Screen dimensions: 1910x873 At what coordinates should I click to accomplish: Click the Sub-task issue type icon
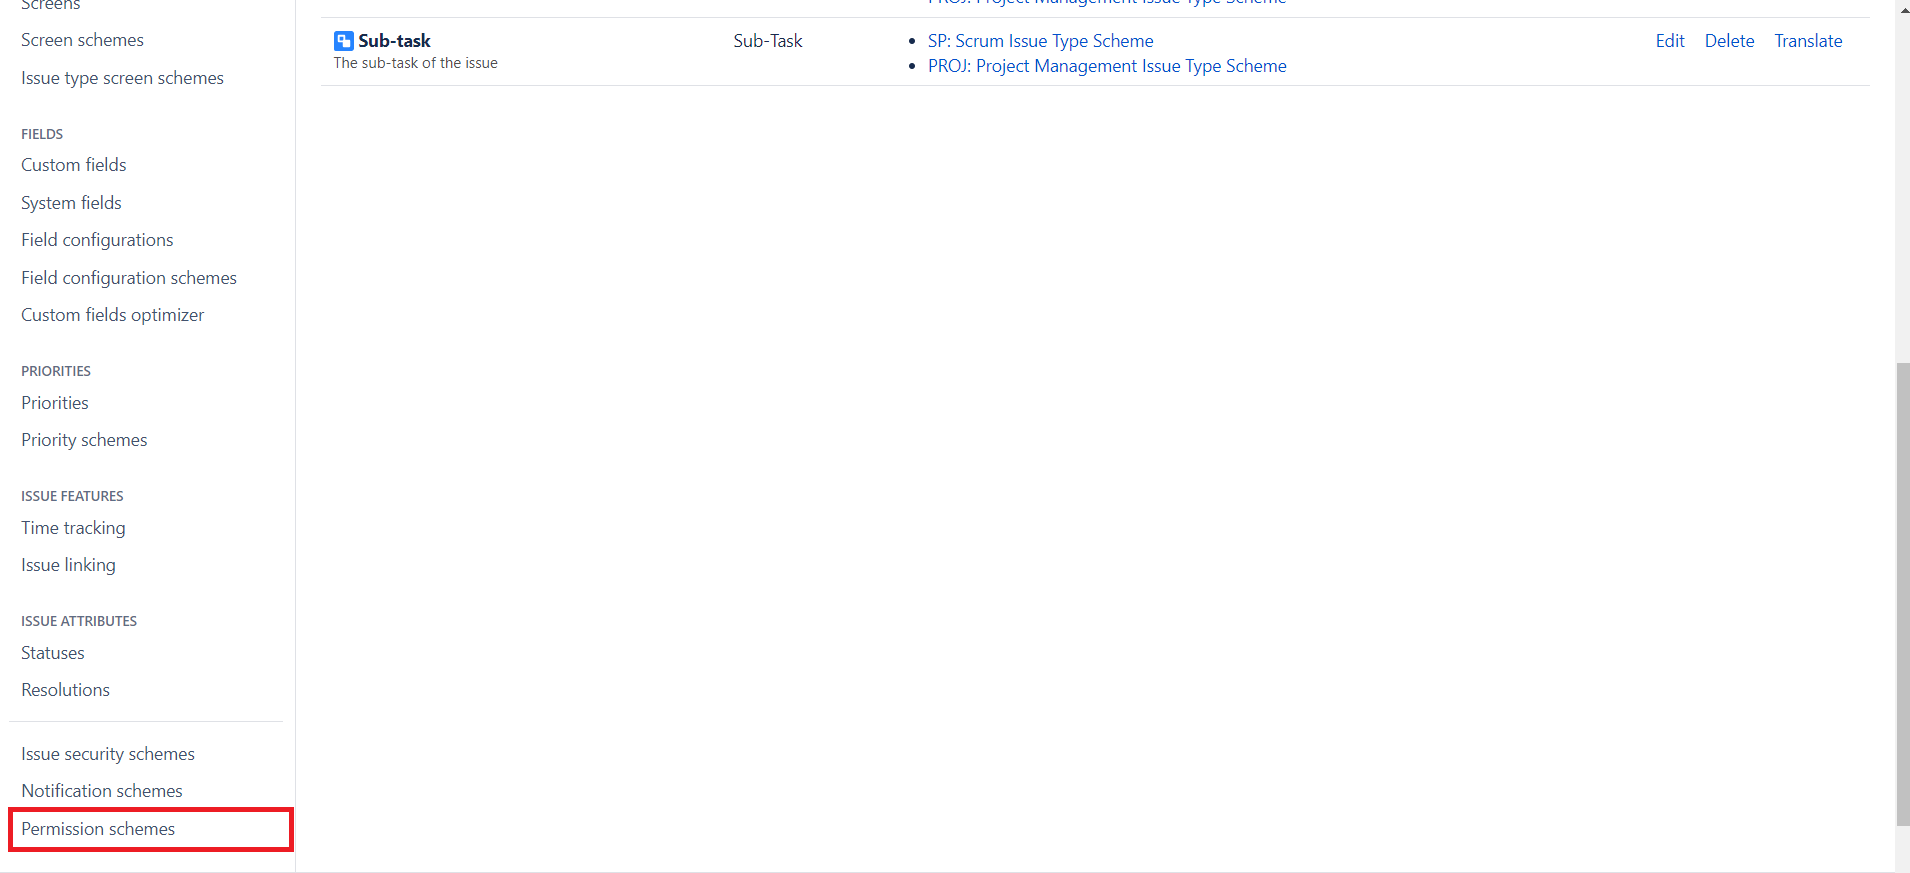point(343,41)
